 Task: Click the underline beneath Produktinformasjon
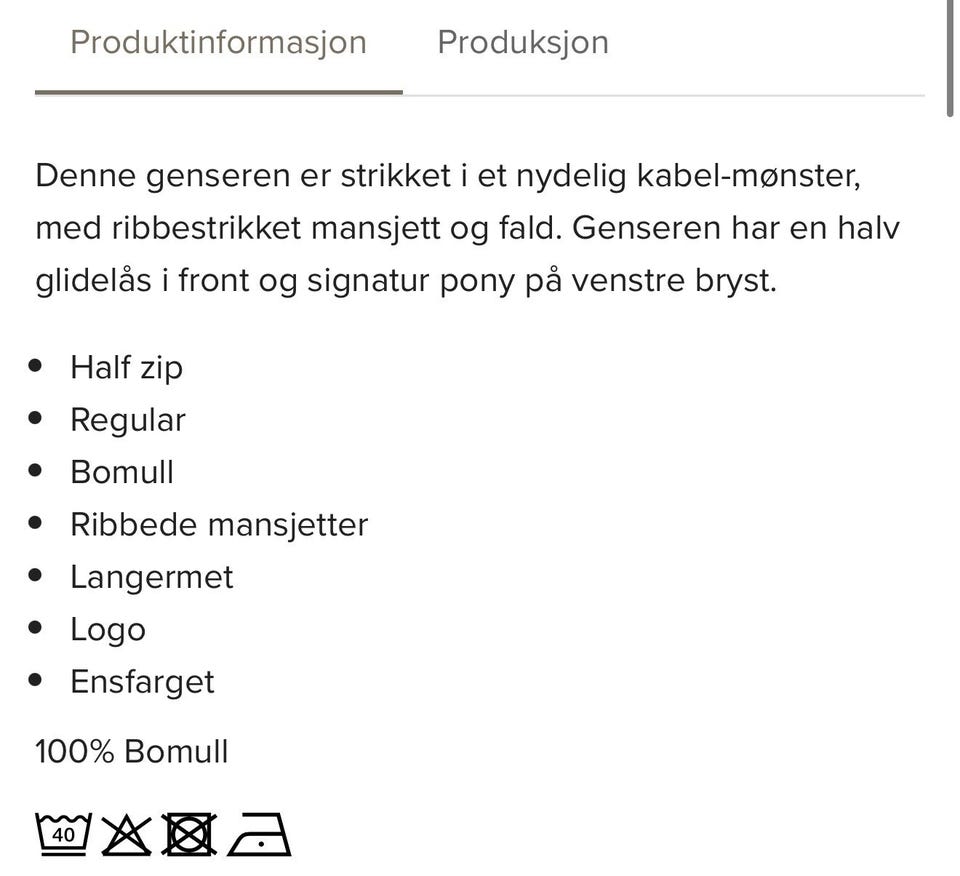click(x=218, y=94)
